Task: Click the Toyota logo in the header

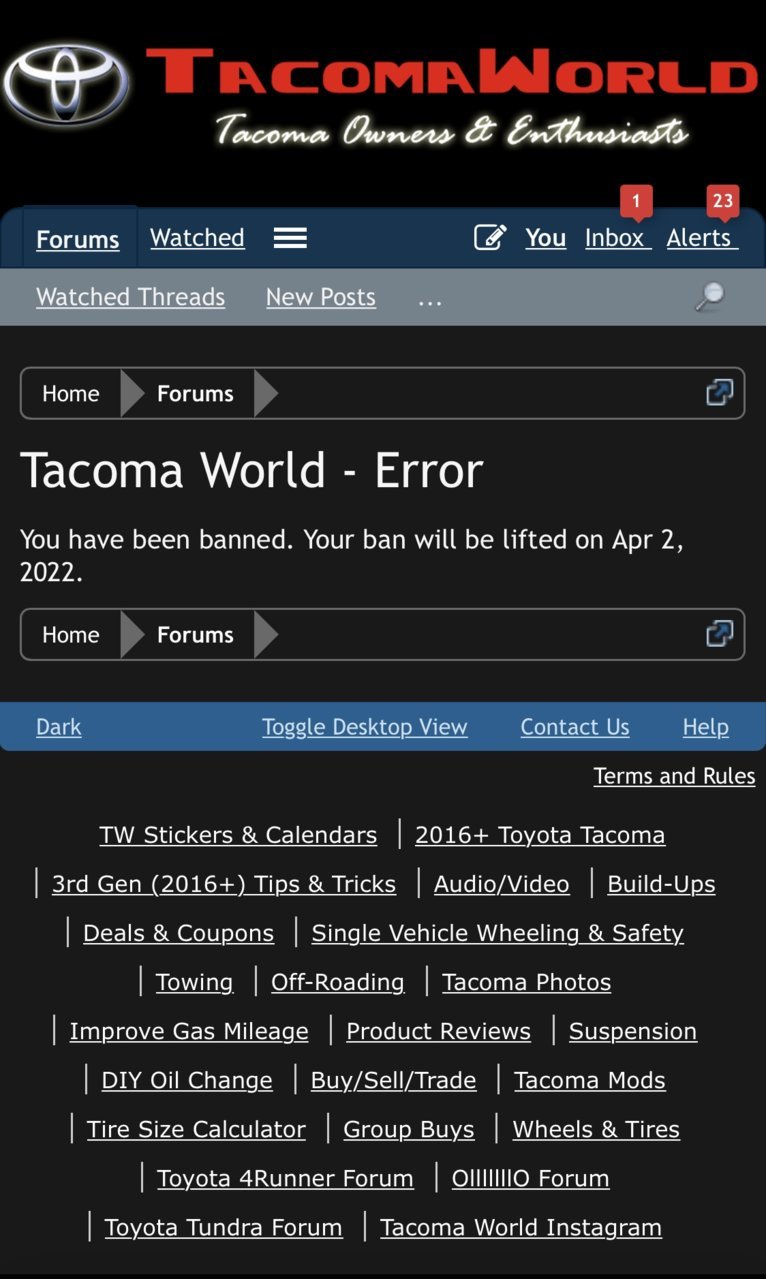Action: pyautogui.click(x=66, y=84)
